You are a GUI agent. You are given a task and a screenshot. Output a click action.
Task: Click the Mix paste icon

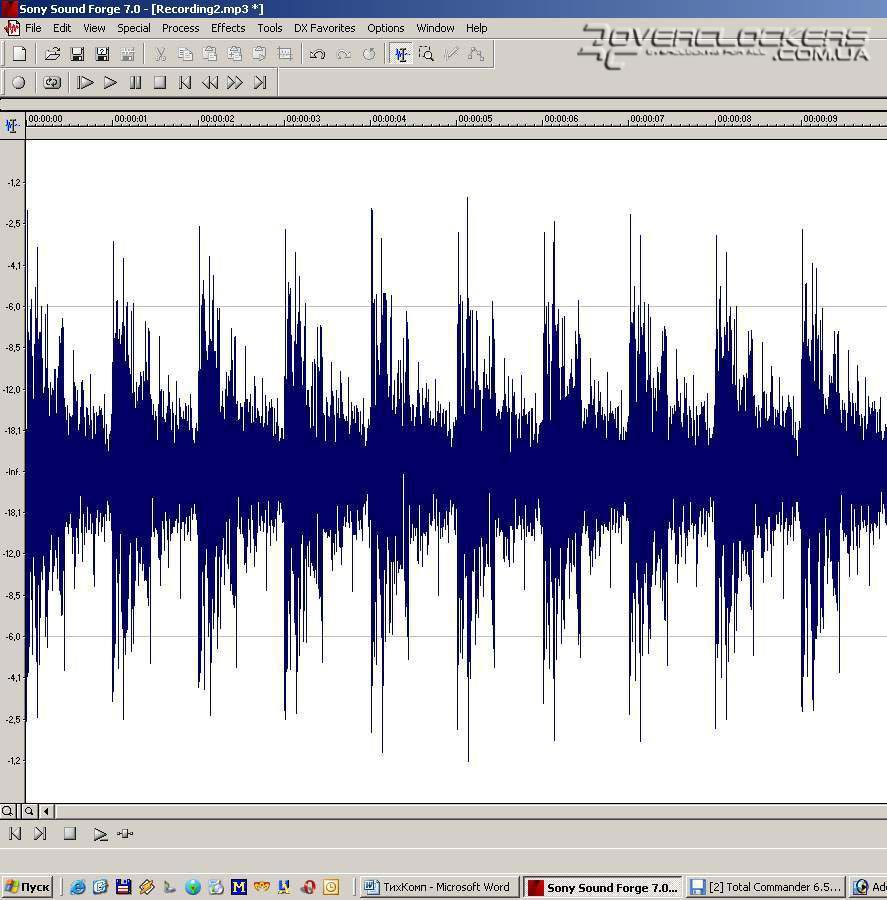234,54
